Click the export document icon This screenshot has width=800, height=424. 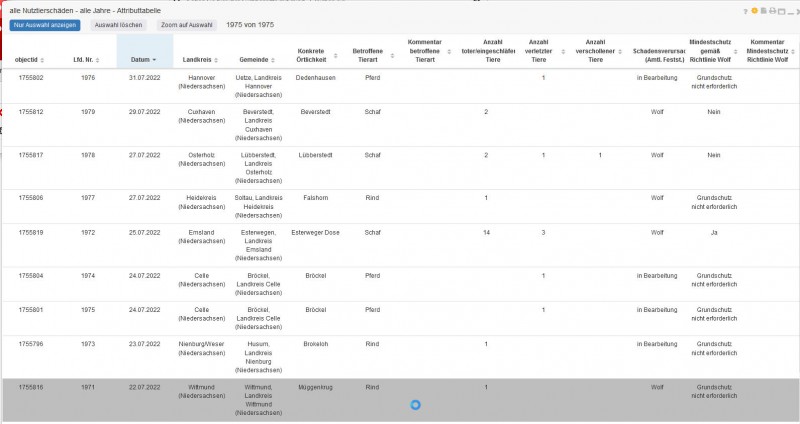(764, 11)
